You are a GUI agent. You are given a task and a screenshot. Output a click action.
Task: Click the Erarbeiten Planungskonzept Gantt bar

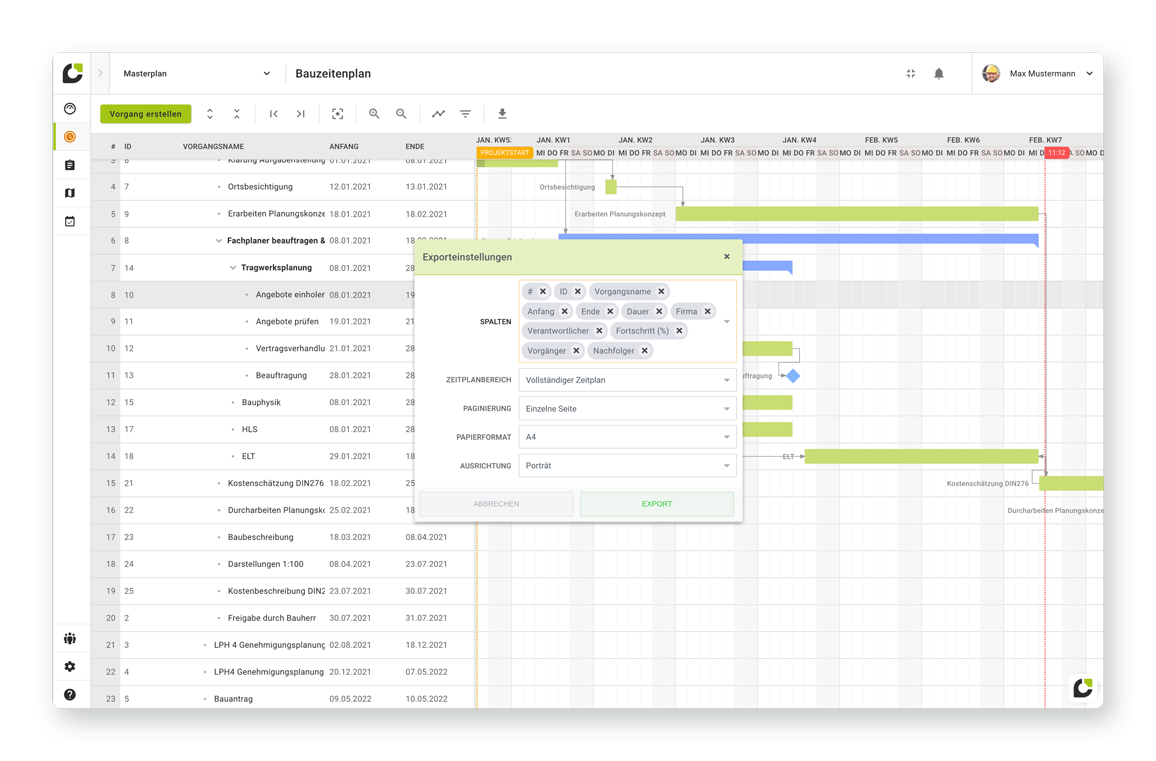tap(857, 214)
